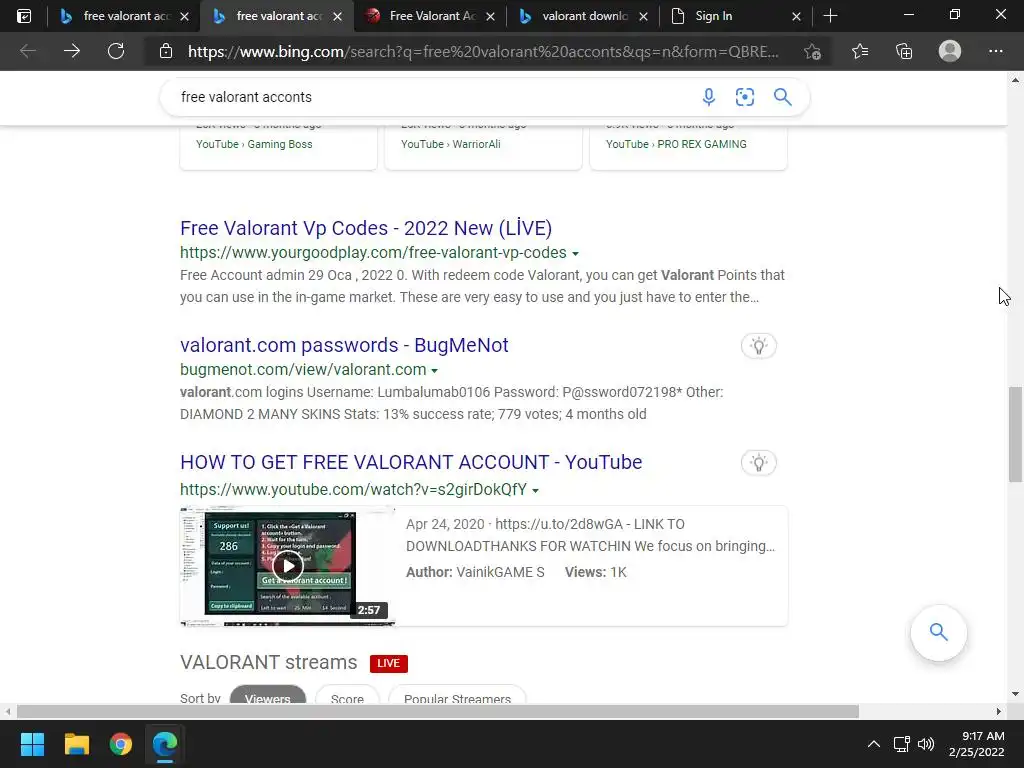1024x768 pixels.
Task: Open volume control tray icon
Action: pos(926,744)
